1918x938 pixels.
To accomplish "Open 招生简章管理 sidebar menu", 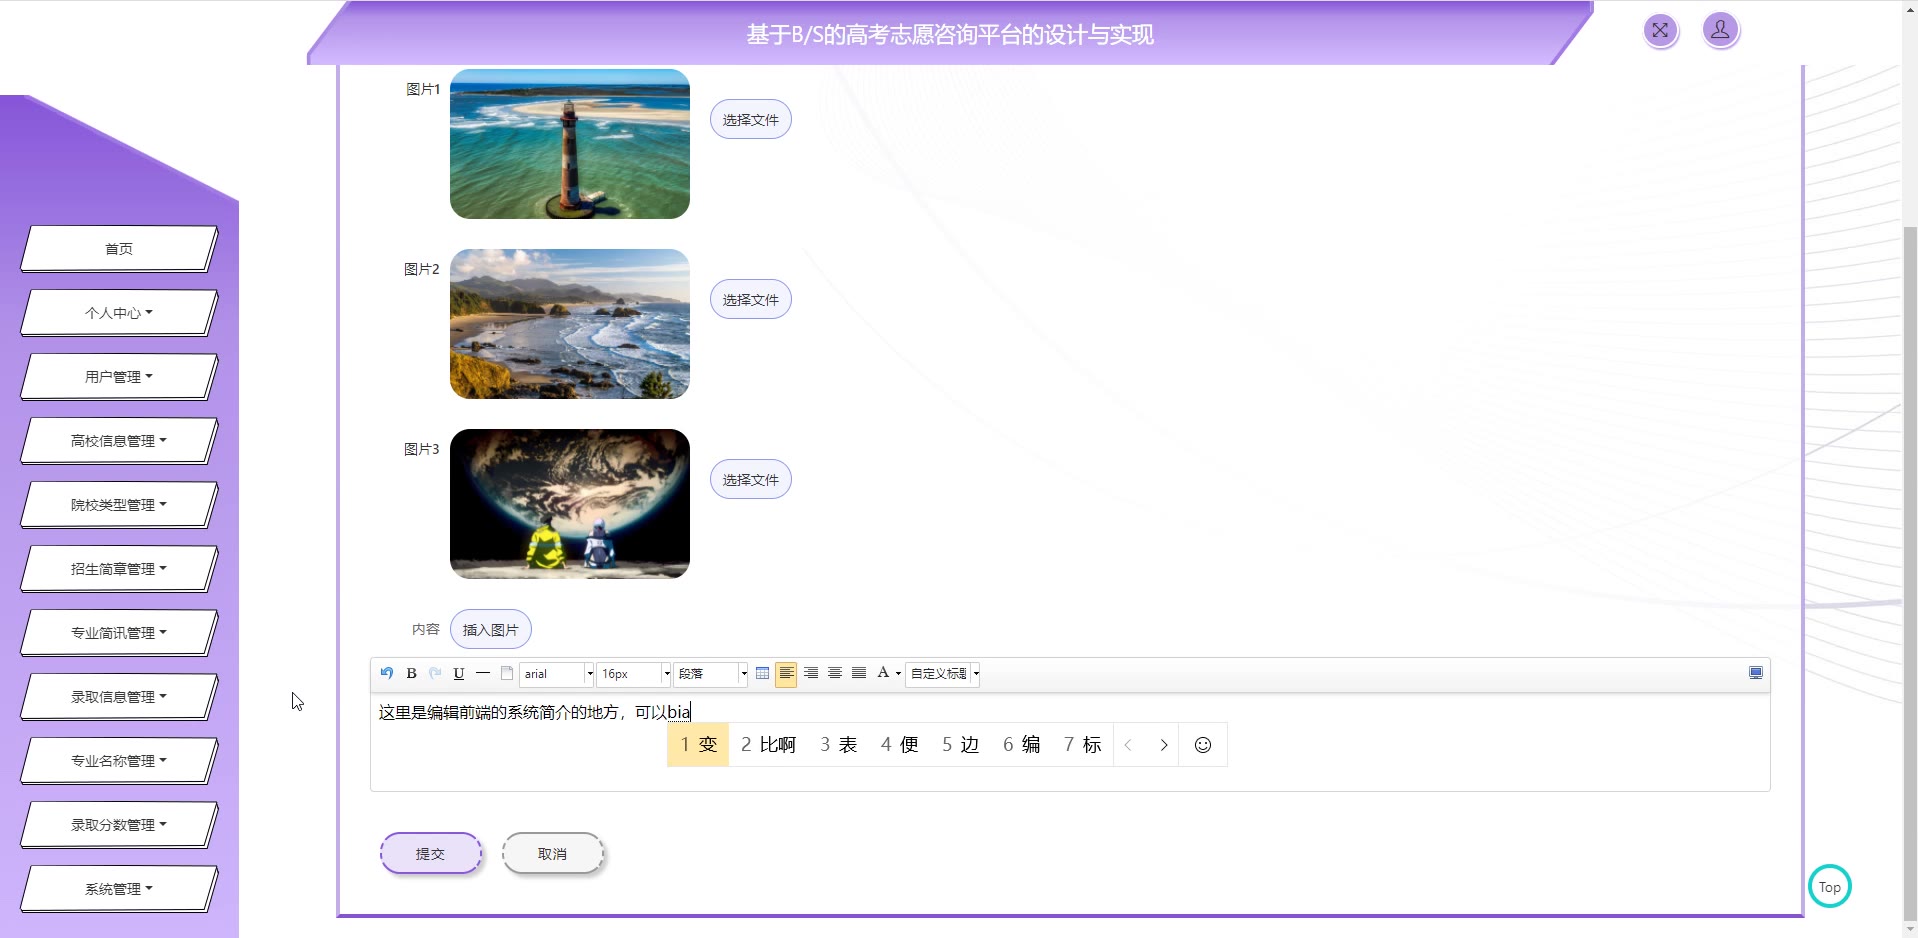I will point(119,569).
